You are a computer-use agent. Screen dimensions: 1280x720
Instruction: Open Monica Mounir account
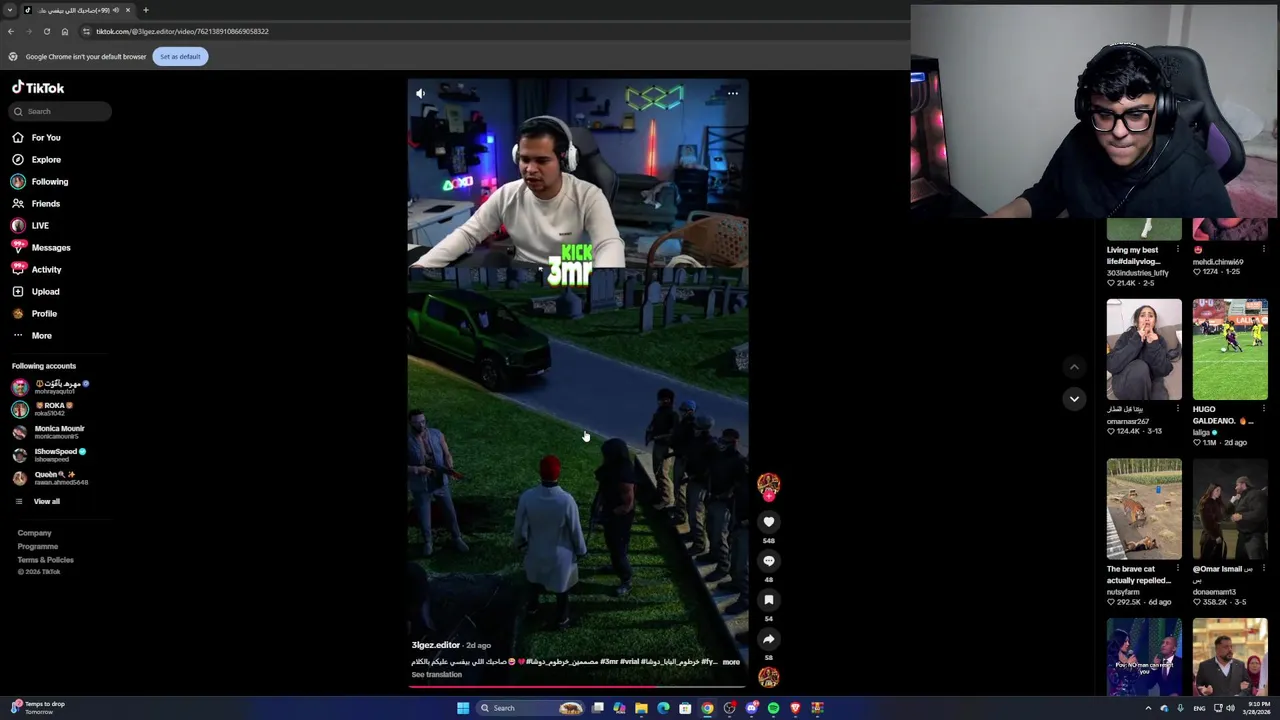(x=49, y=432)
